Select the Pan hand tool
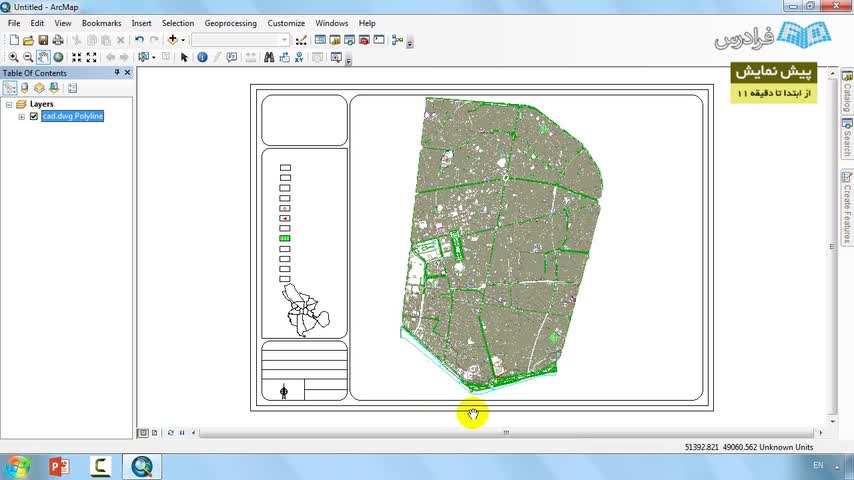 (43, 58)
